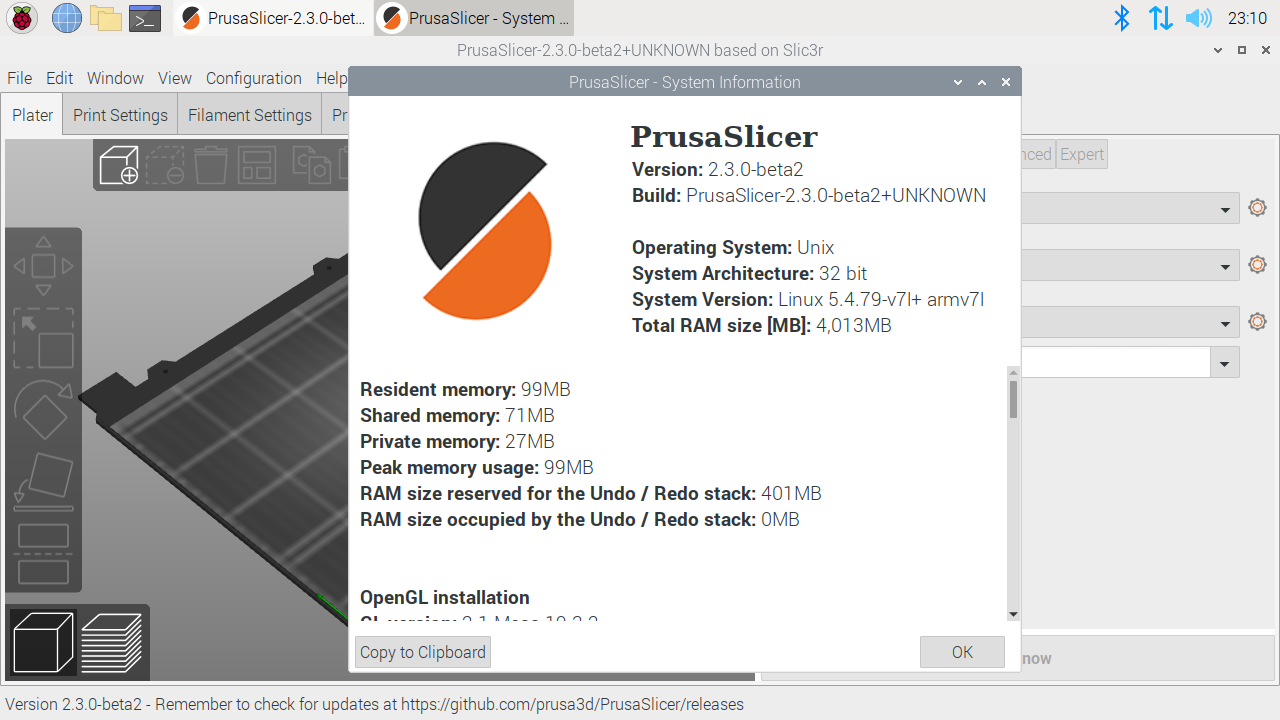Open the network arrows tray icon
The width and height of the screenshot is (1280, 720).
[x=1160, y=18]
